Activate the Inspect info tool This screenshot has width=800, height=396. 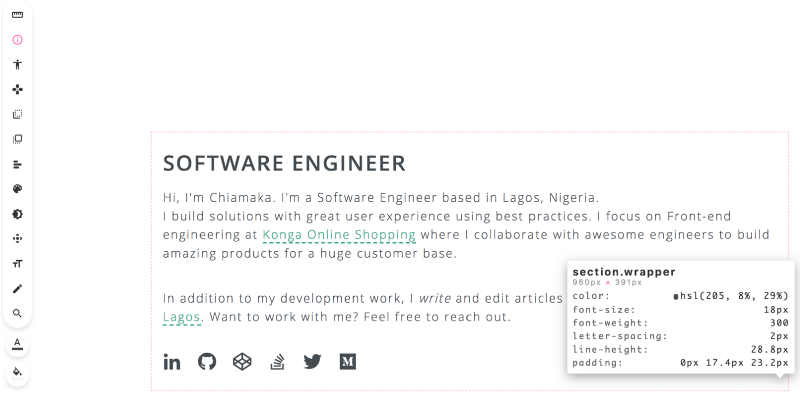[x=17, y=40]
